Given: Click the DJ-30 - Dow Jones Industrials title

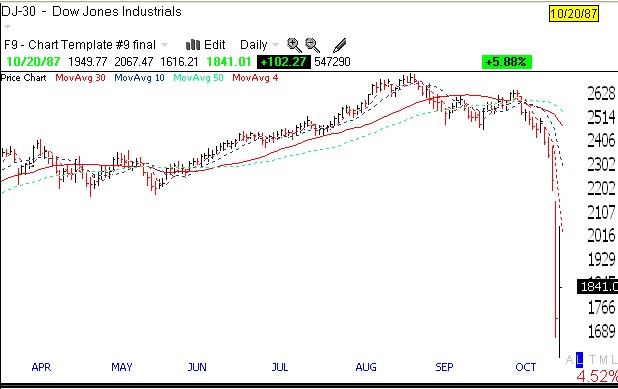Looking at the screenshot, I should pyautogui.click(x=91, y=11).
